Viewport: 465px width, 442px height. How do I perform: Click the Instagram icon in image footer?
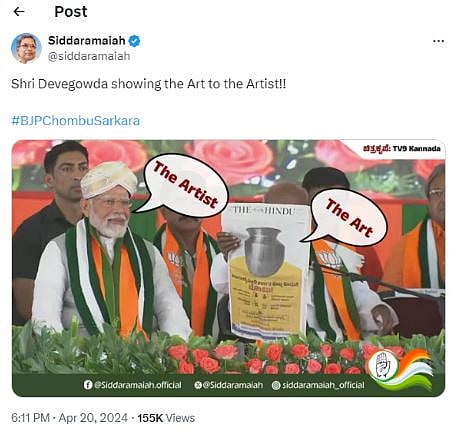point(276,385)
